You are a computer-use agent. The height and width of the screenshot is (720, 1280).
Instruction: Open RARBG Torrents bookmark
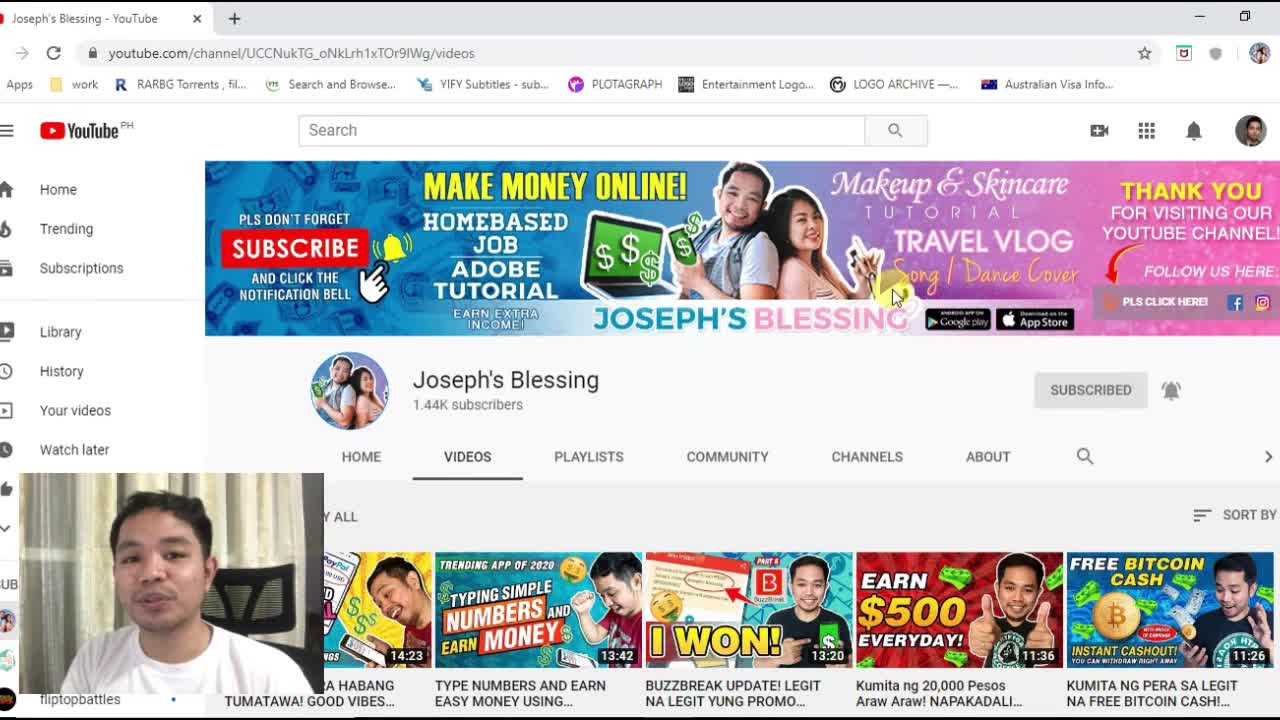click(180, 84)
